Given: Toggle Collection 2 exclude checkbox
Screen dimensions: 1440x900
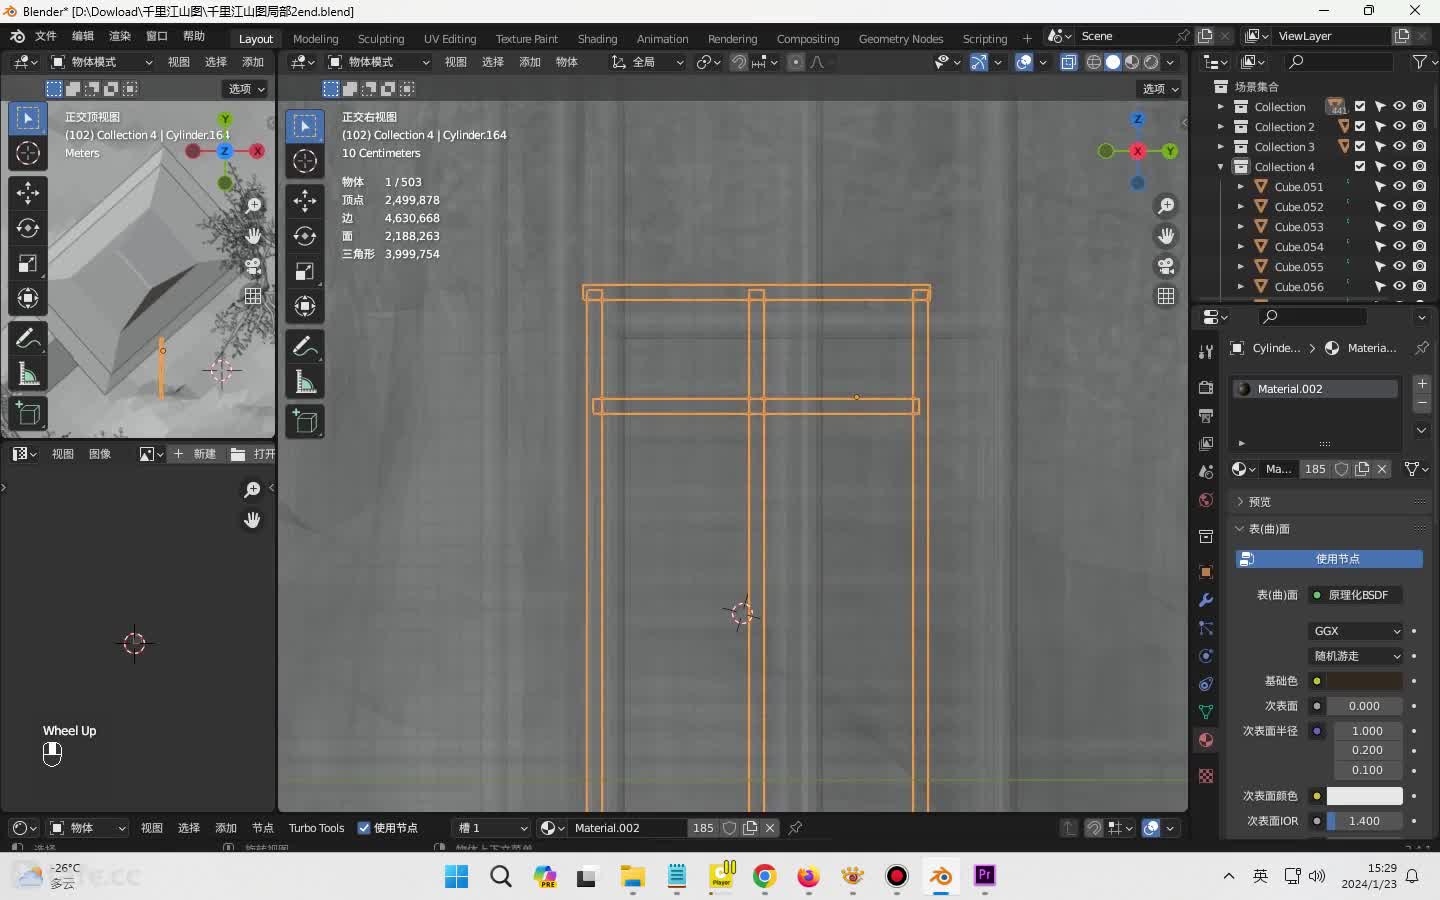Looking at the screenshot, I should [1360, 127].
